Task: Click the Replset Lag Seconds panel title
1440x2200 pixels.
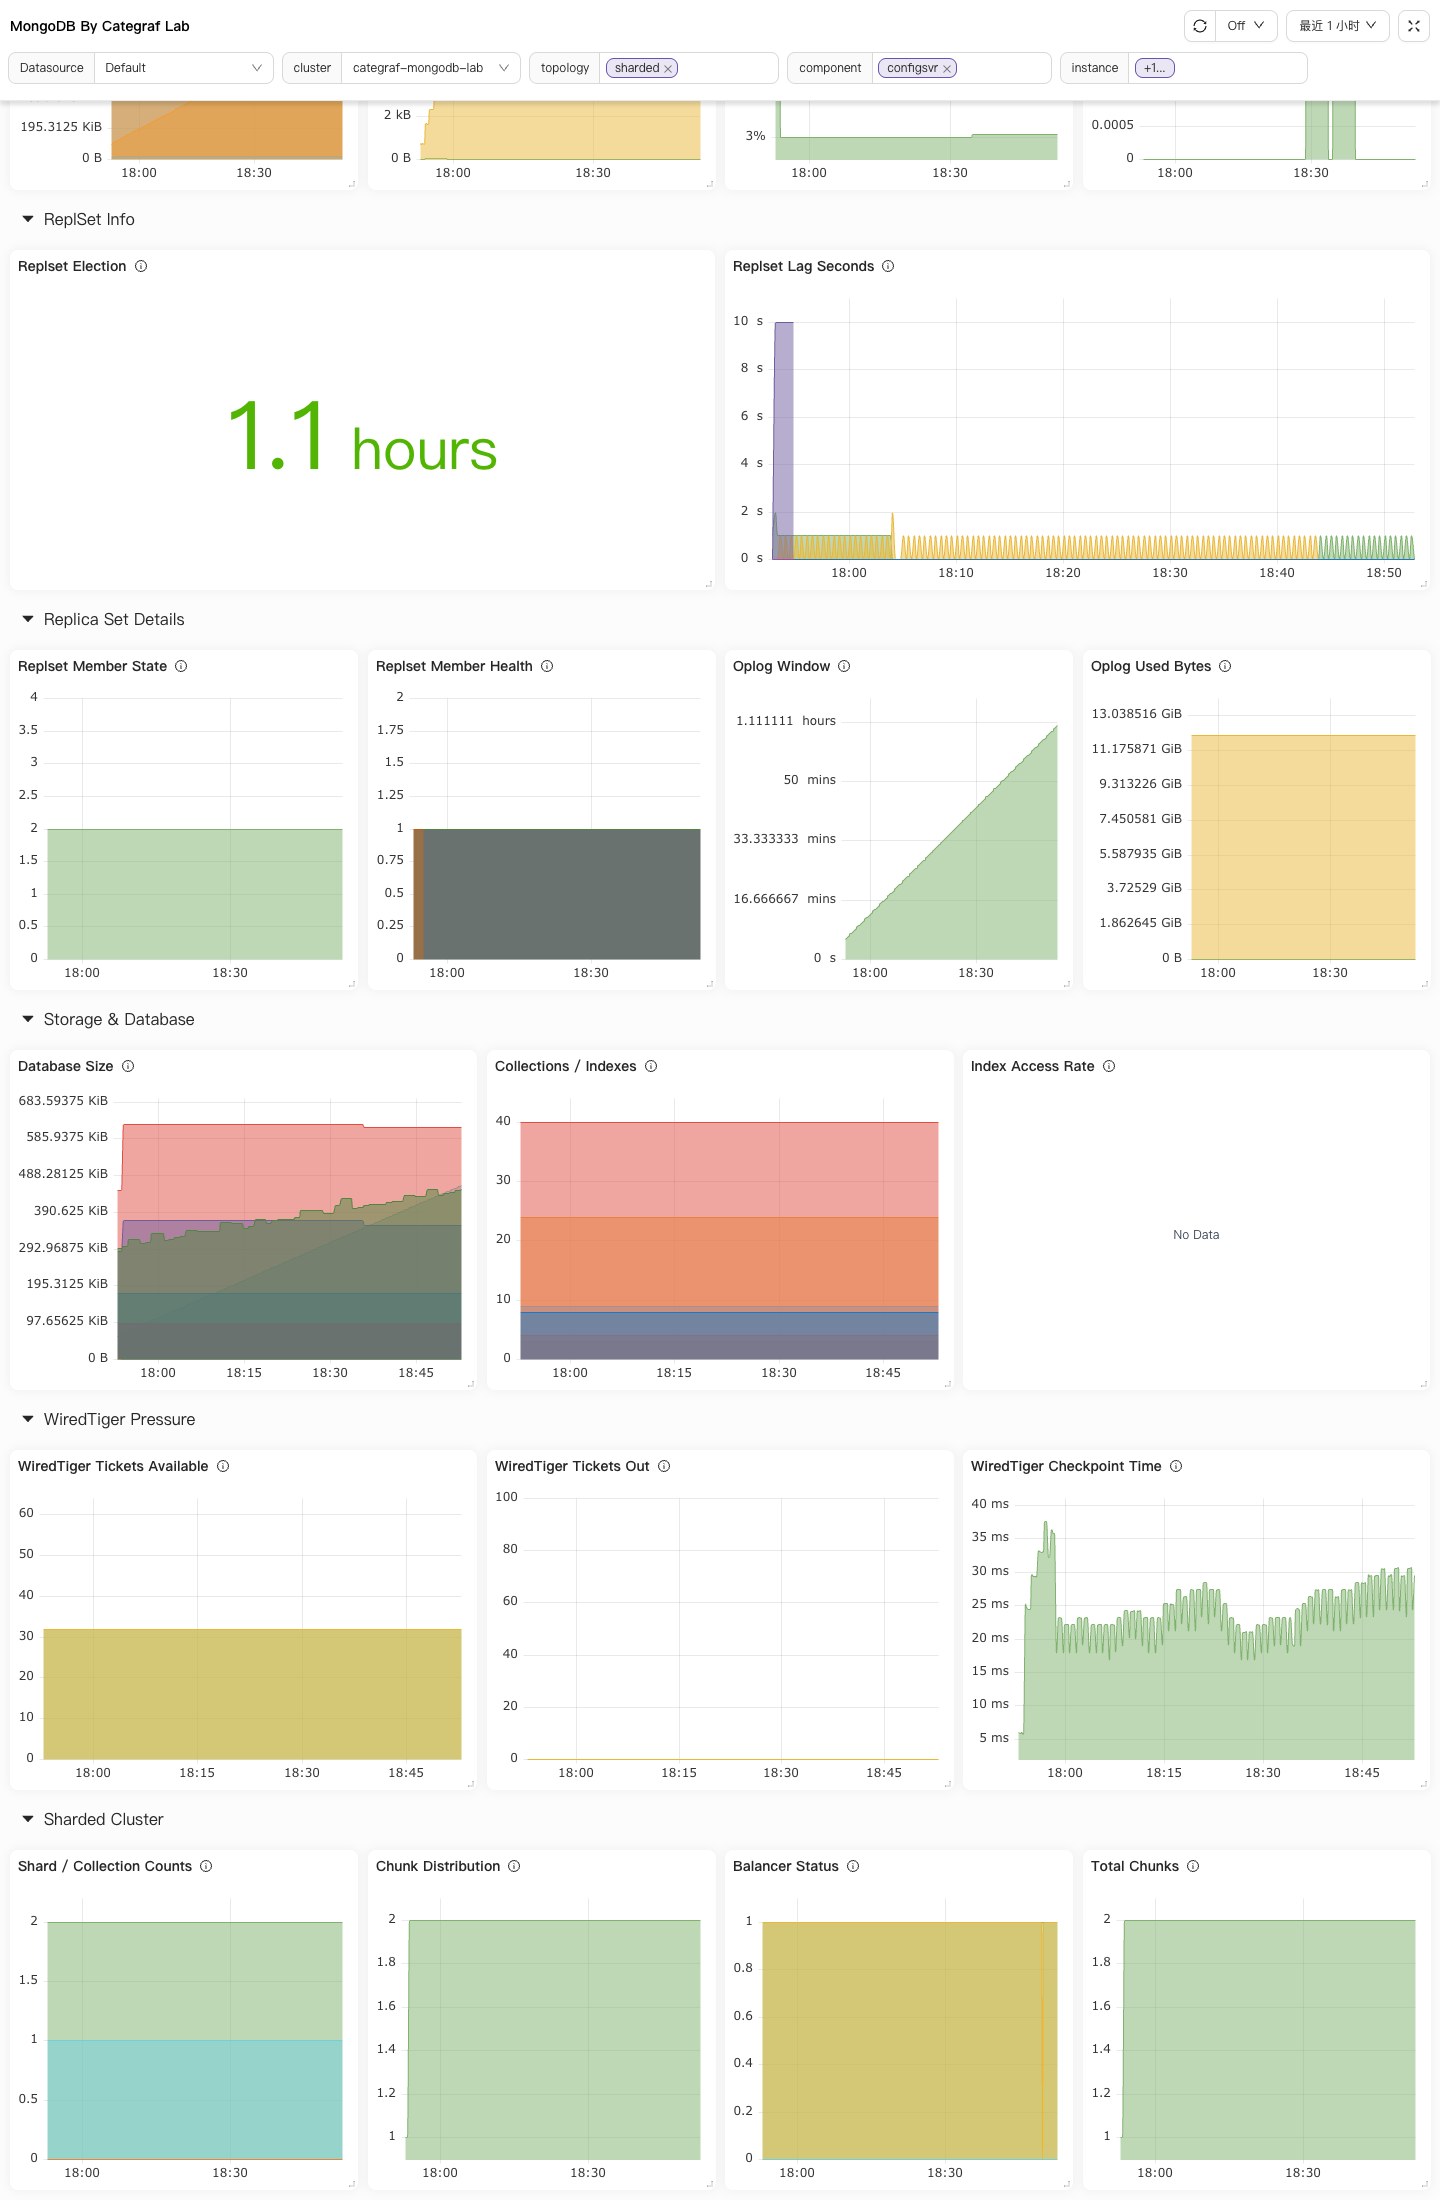Action: click(x=803, y=266)
